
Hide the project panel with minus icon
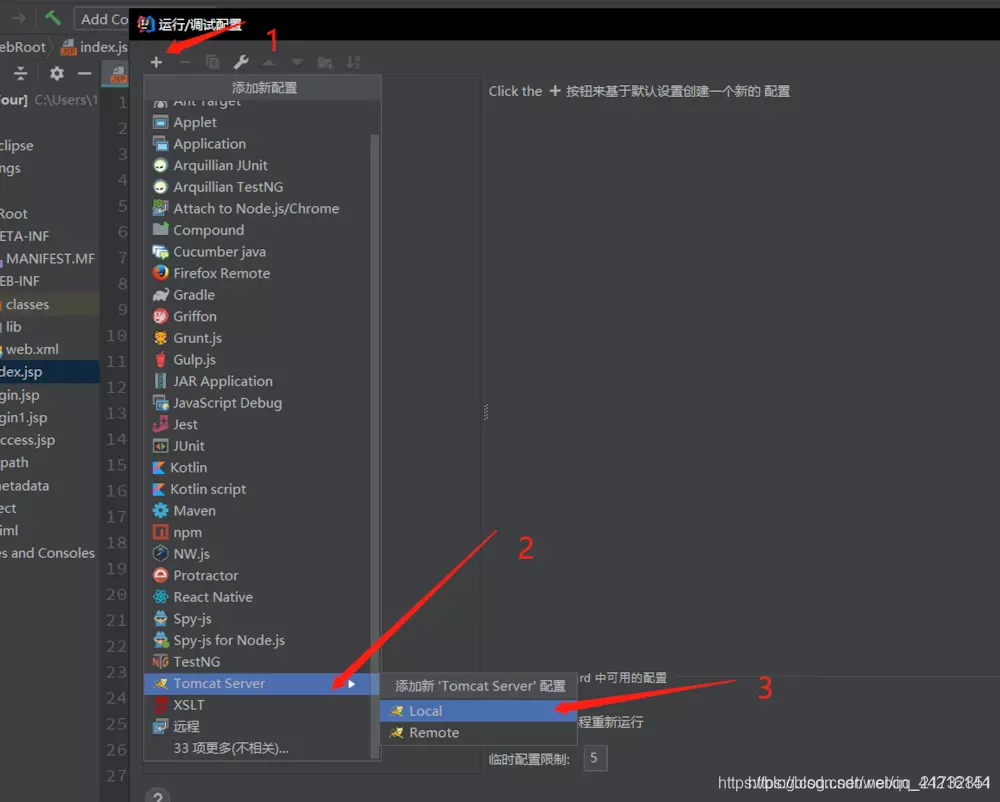pos(84,74)
